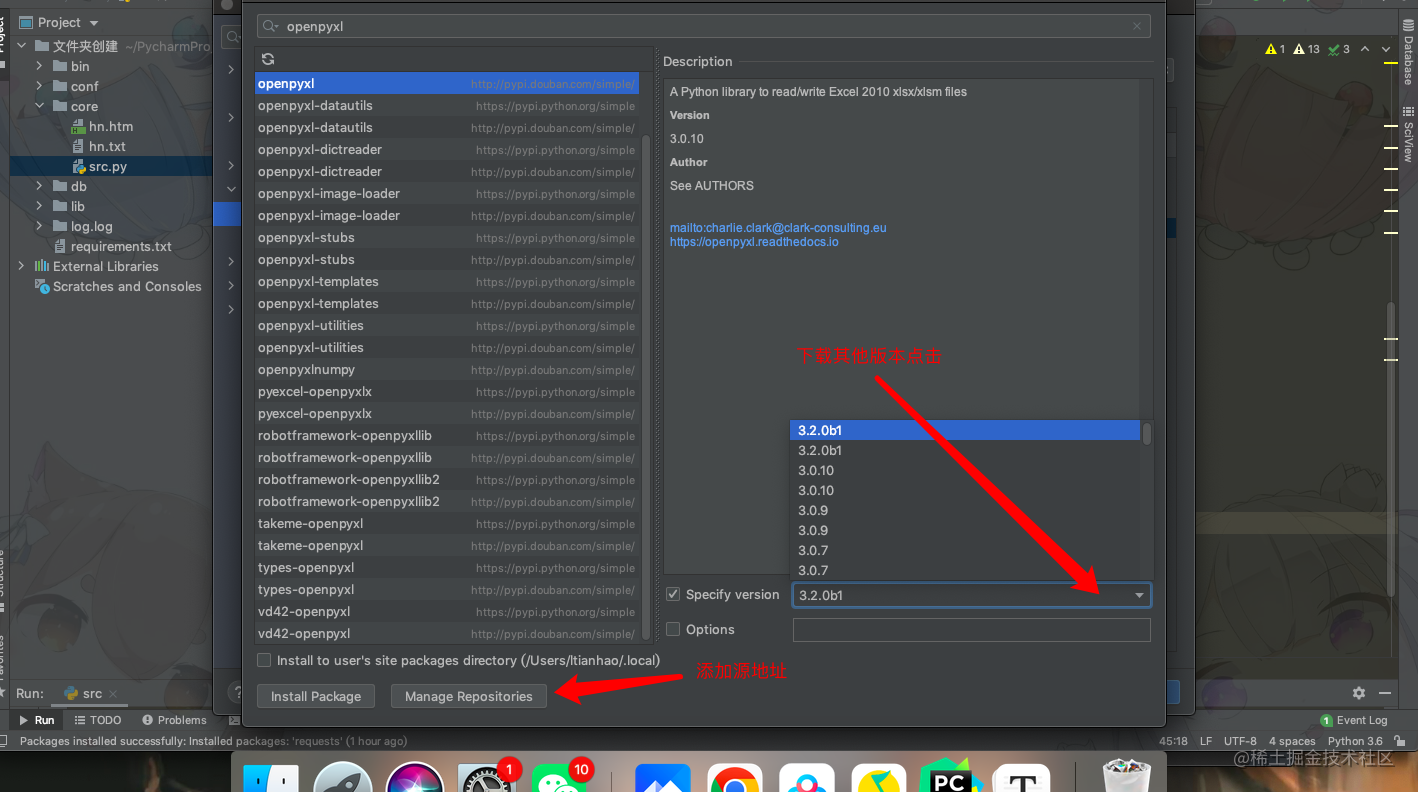
Task: Open WeChat from the dock
Action: (x=559, y=780)
